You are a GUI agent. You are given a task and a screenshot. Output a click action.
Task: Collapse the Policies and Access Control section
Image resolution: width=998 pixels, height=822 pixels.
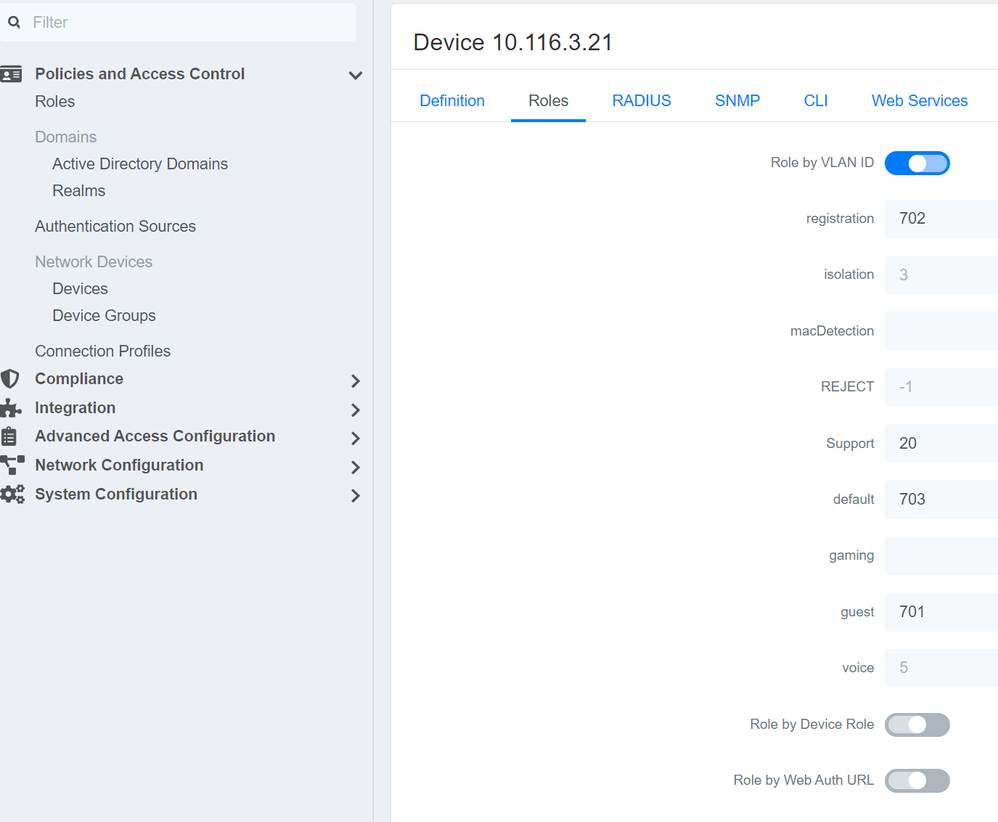355,75
